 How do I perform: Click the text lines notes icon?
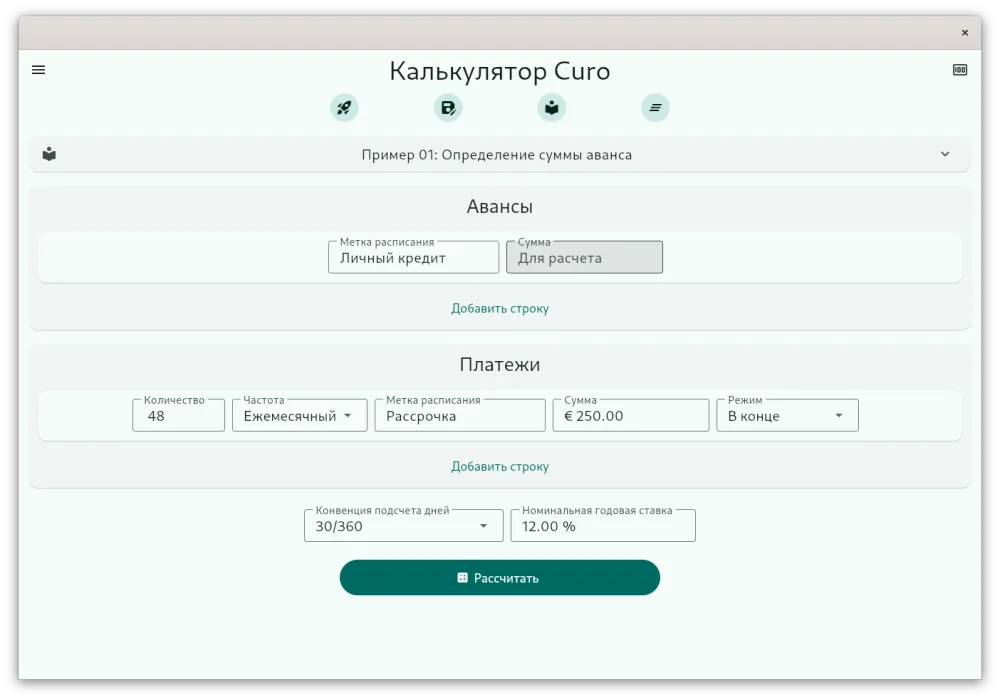click(655, 108)
